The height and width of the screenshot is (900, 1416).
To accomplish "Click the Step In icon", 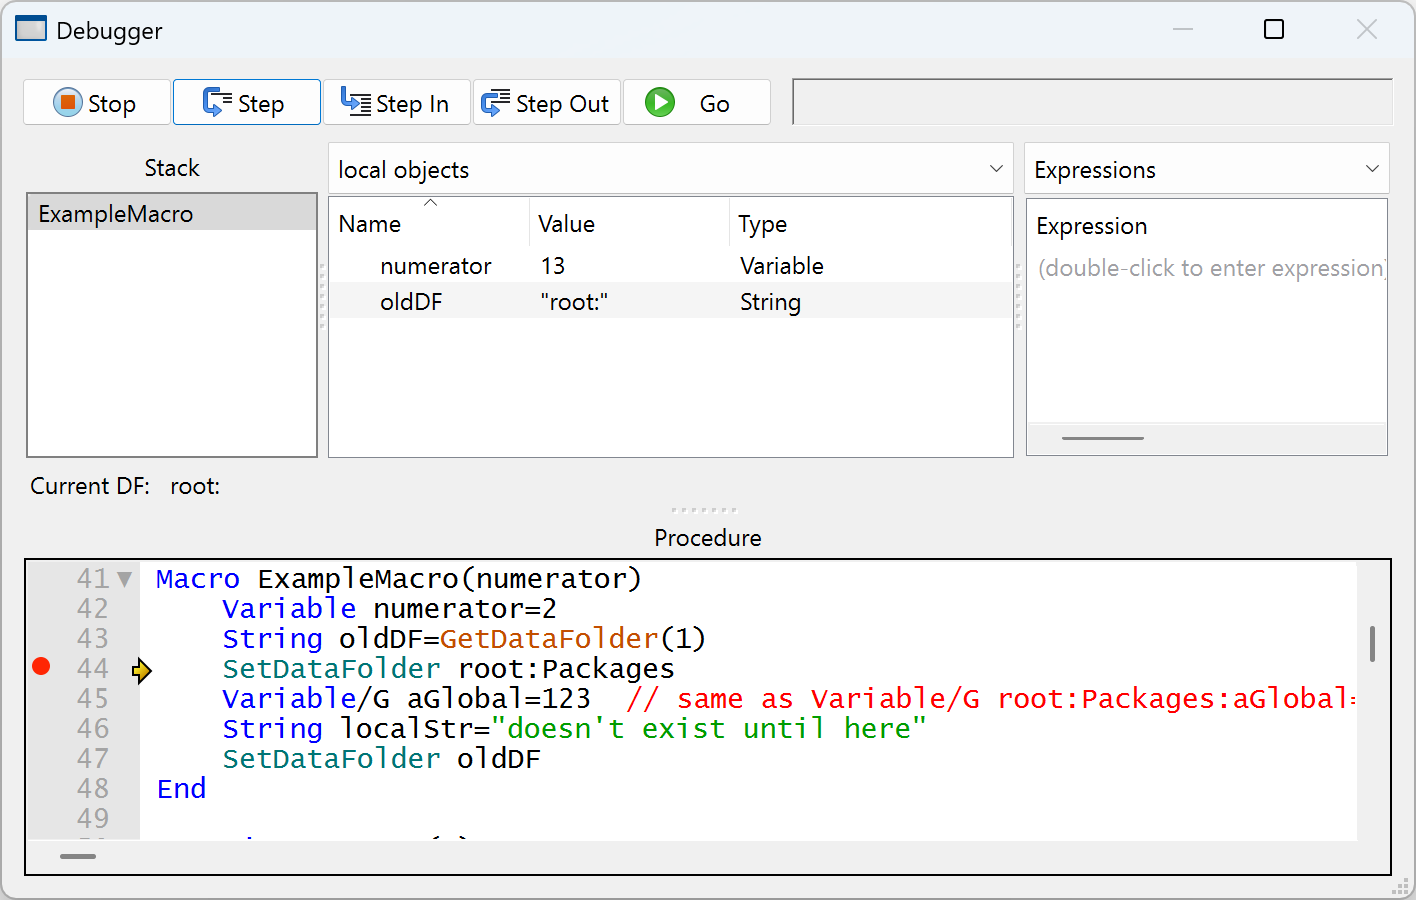I will 355,102.
